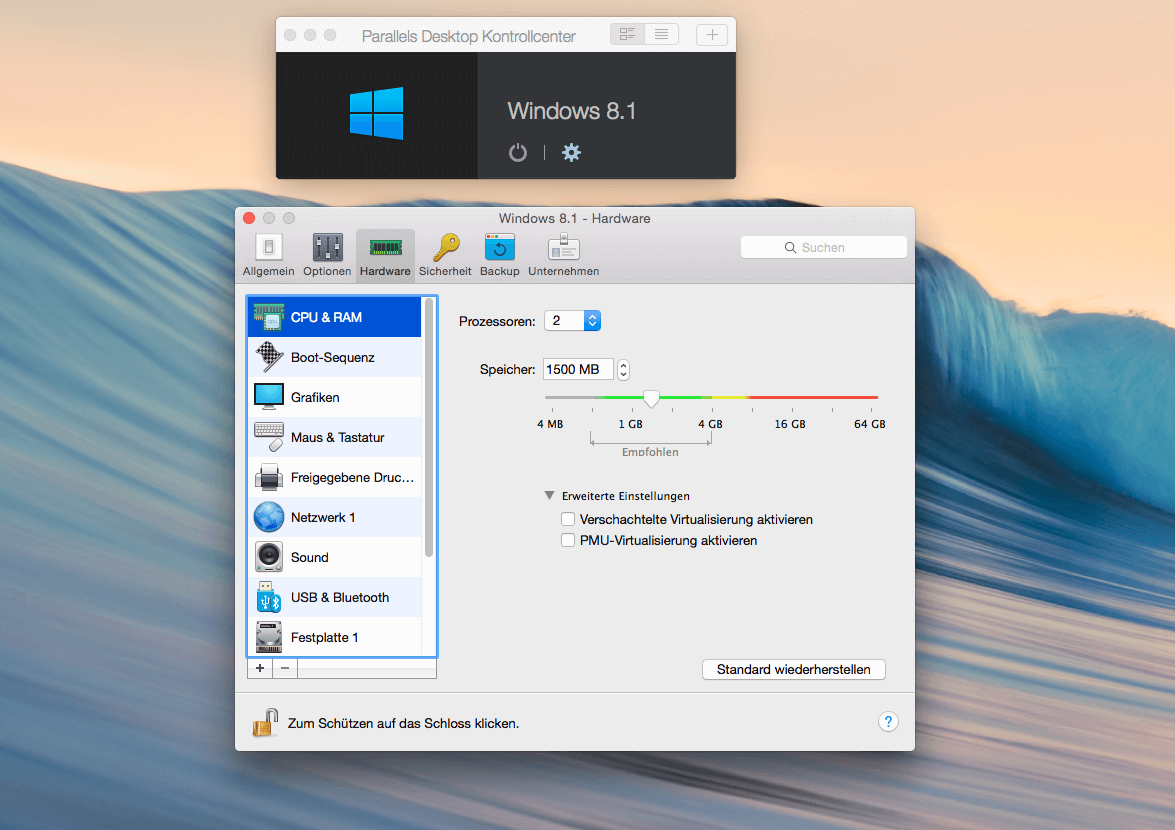
Task: Open the Sicherheit key tab
Action: (445, 255)
